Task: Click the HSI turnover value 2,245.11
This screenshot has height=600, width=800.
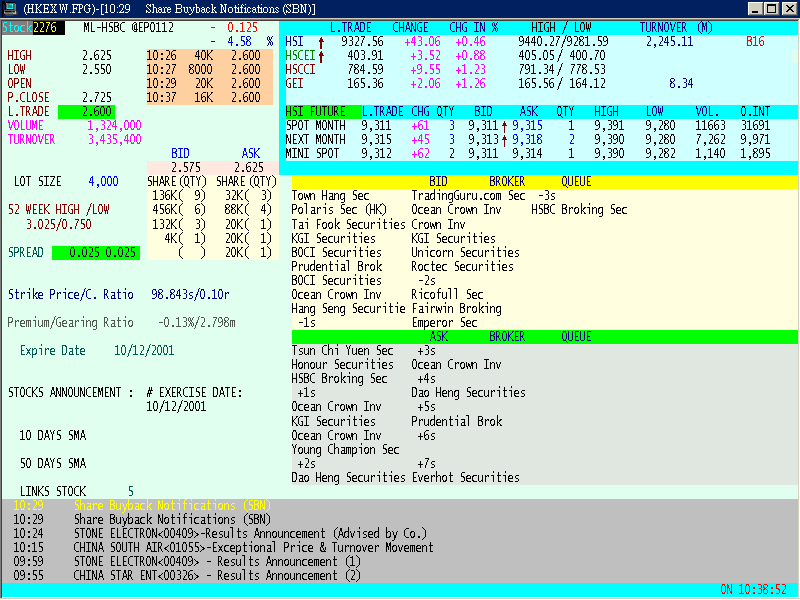Action: tap(669, 41)
